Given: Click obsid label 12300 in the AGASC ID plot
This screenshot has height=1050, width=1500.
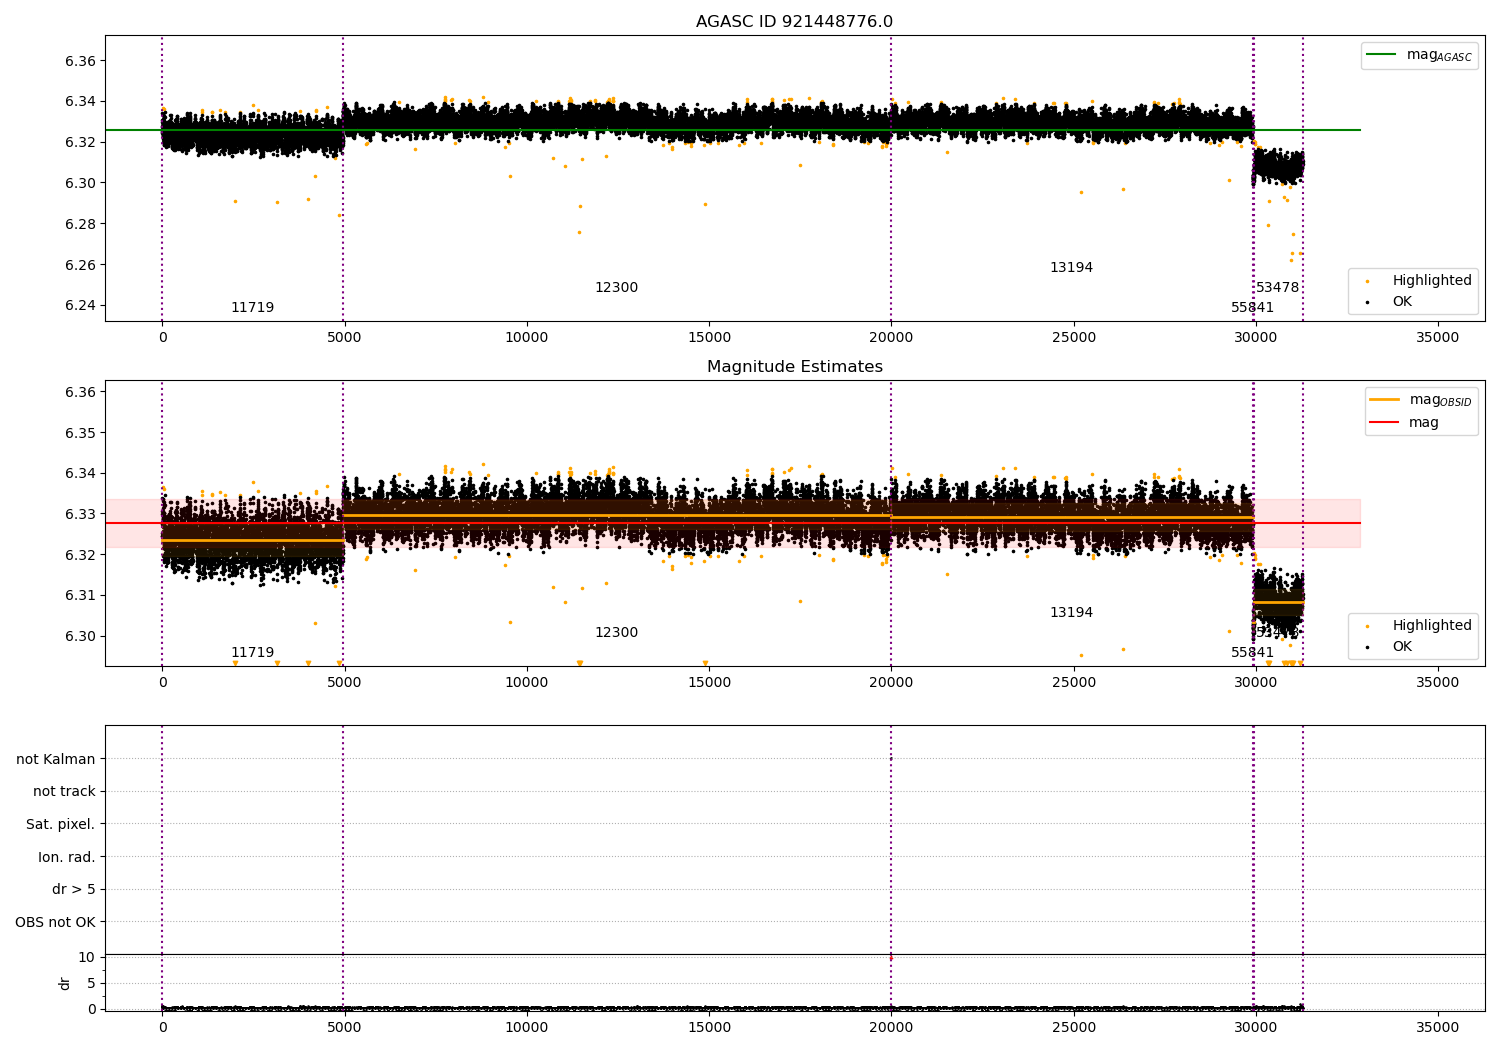Looking at the screenshot, I should coord(616,288).
